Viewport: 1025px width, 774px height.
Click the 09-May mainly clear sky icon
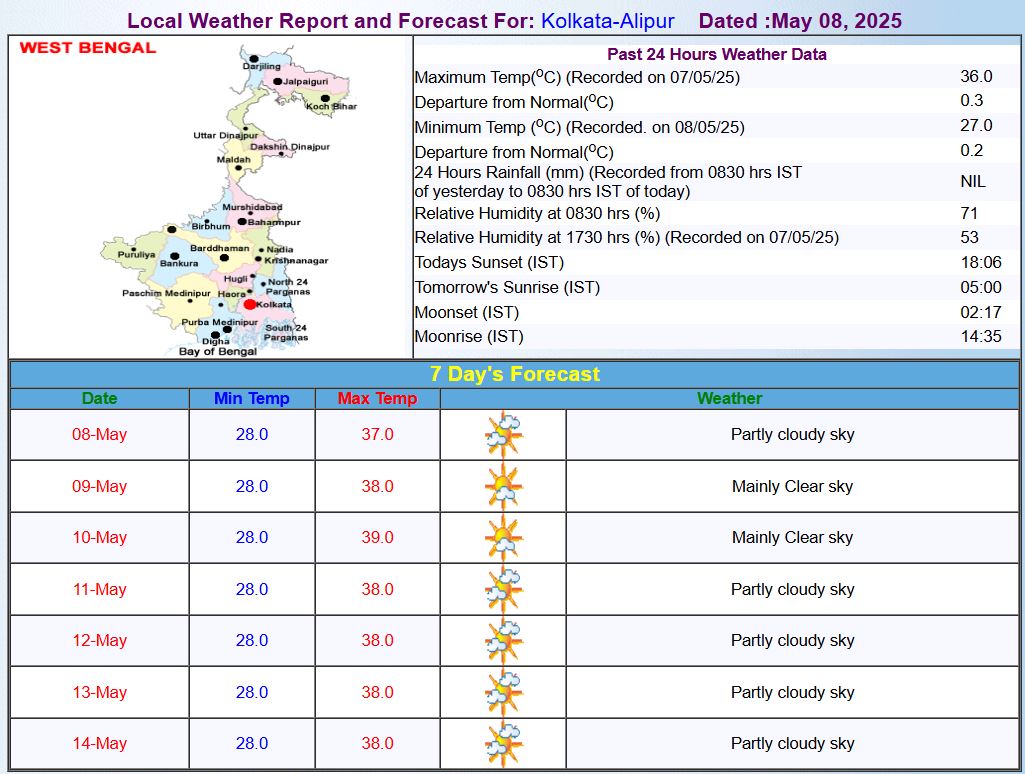502,486
